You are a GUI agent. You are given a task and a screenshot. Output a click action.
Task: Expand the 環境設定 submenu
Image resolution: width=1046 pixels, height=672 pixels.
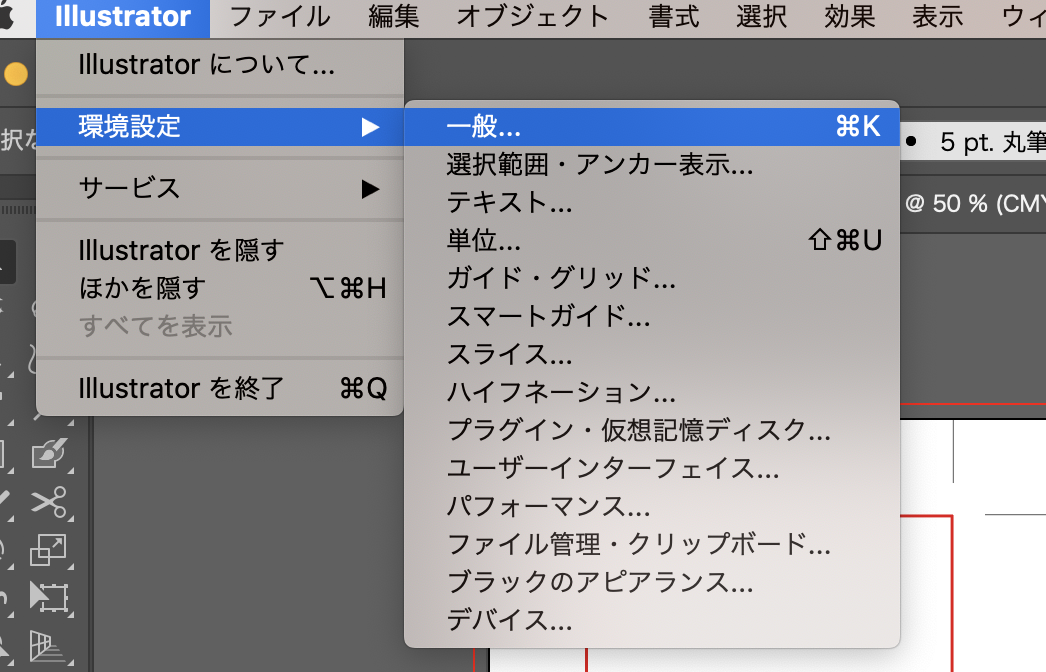(219, 127)
